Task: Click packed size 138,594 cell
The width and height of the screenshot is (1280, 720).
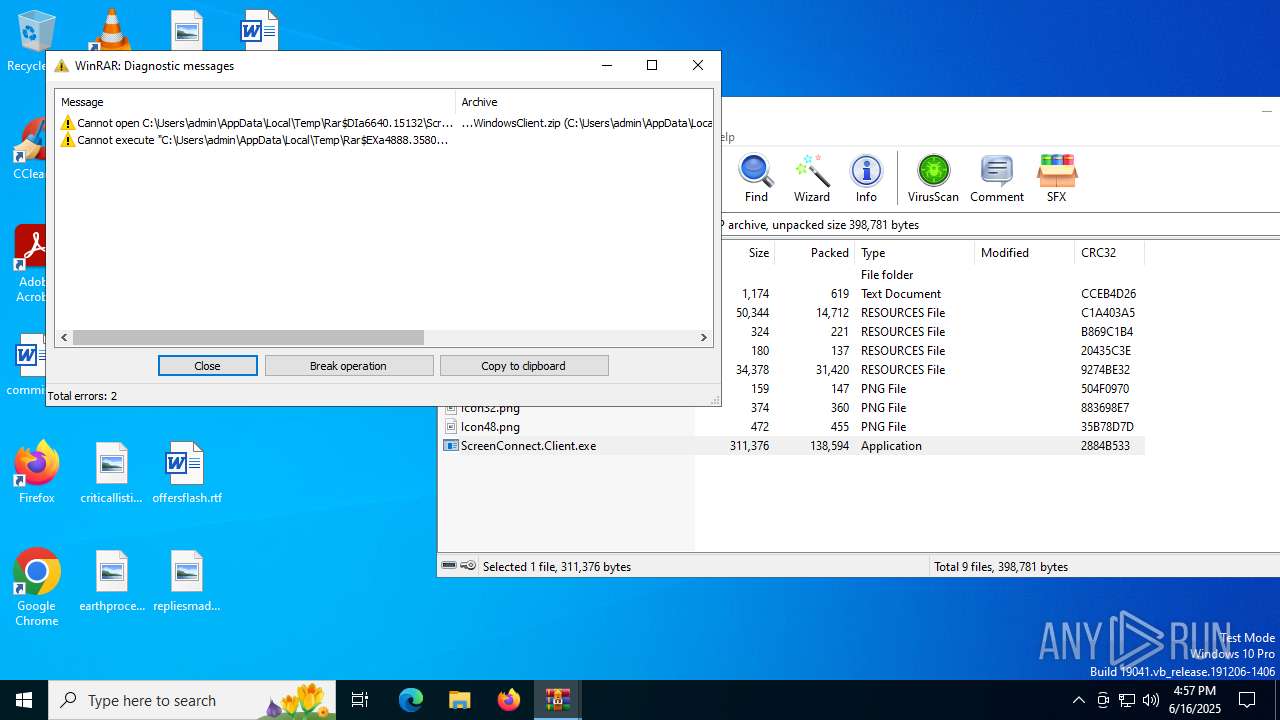Action: click(829, 446)
